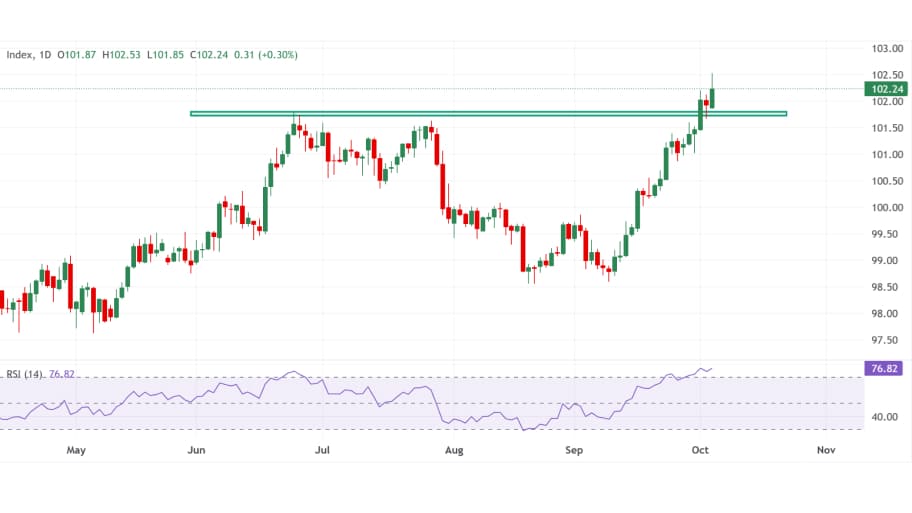Image resolution: width=912 pixels, height=513 pixels.
Task: Click the RSI (14) indicator label
Action: point(24,374)
